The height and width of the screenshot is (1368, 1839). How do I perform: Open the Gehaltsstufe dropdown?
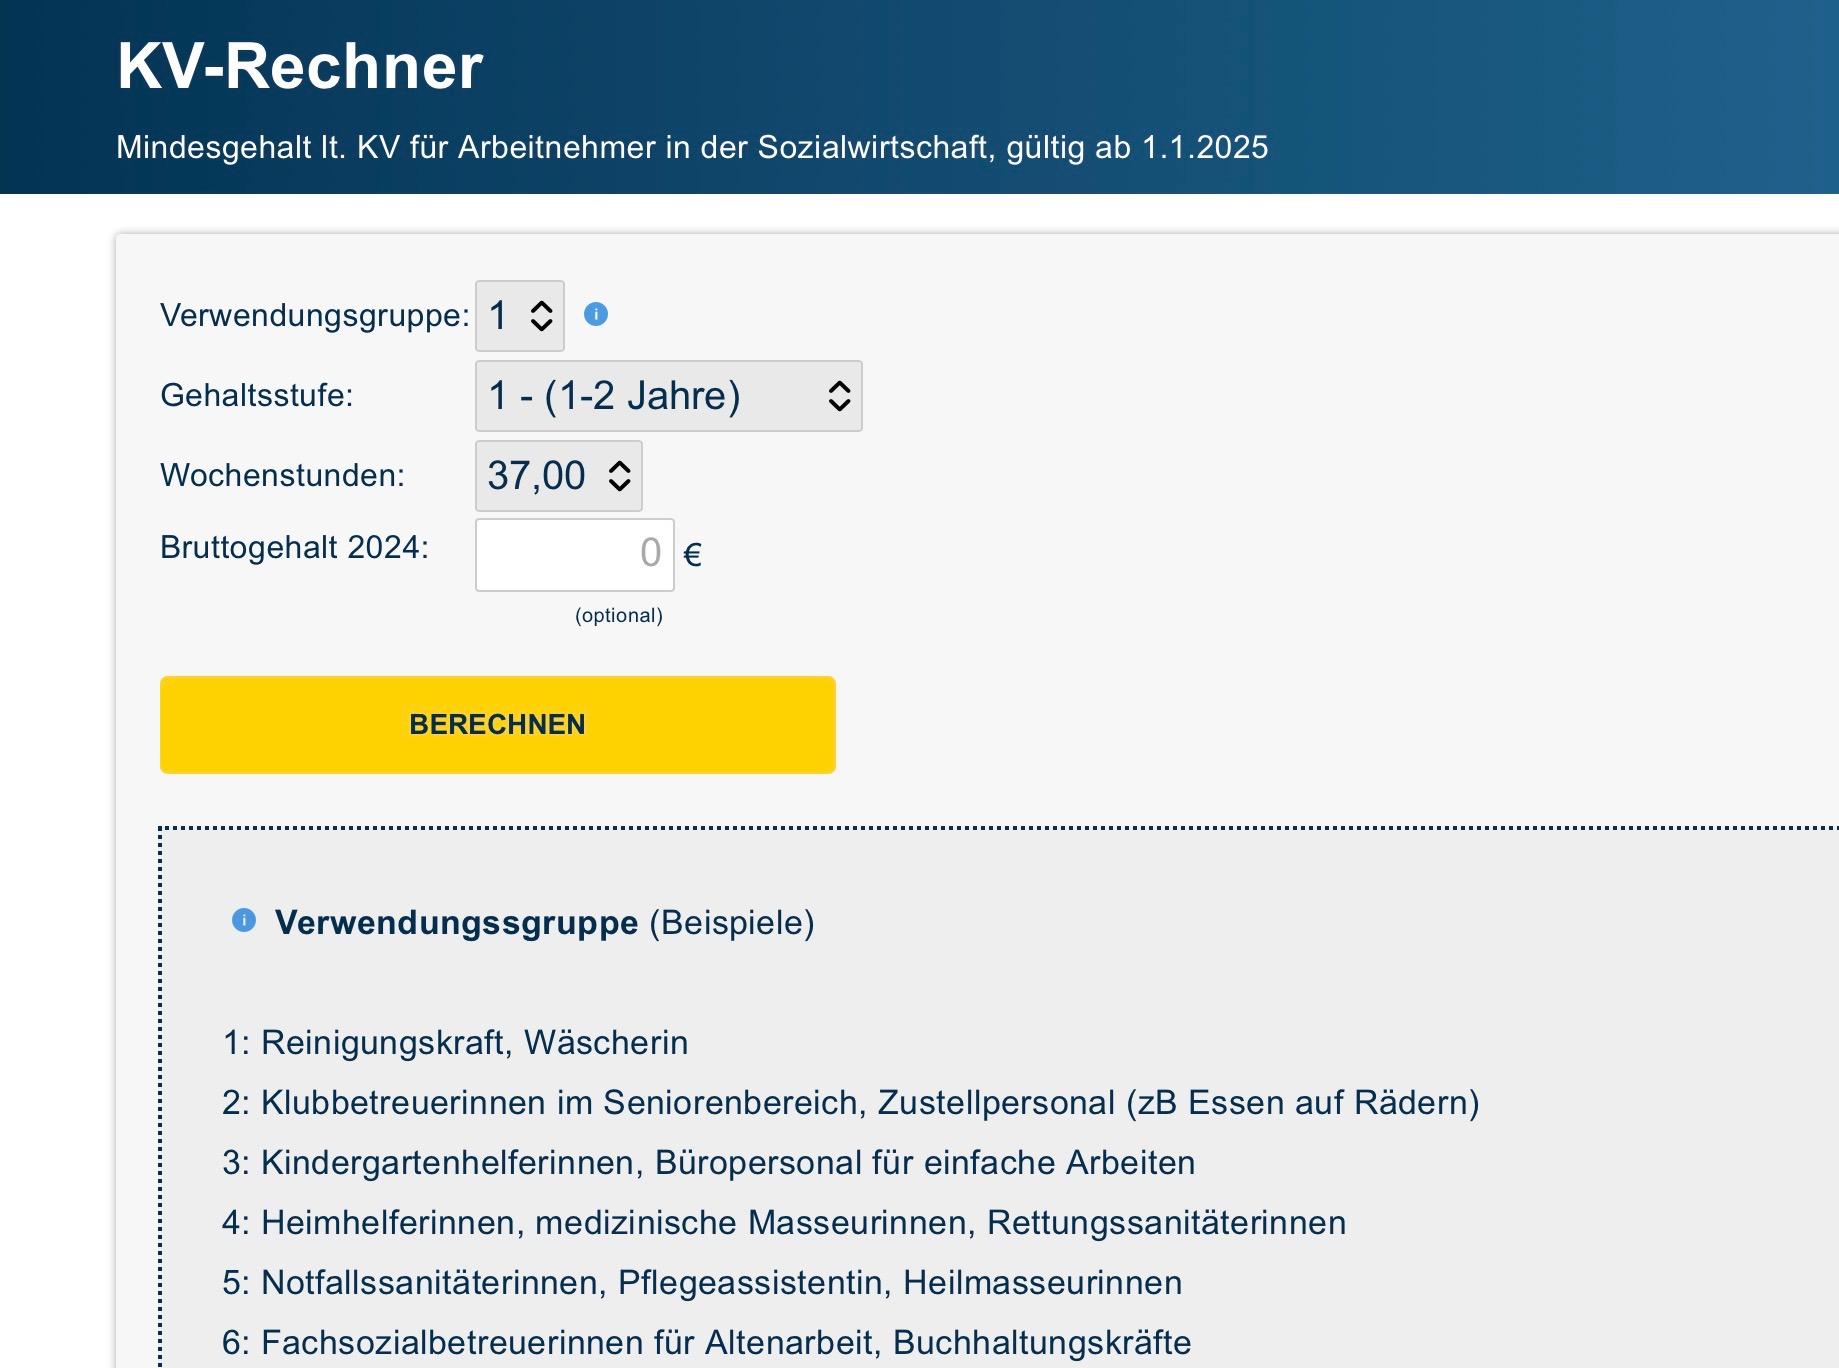click(x=669, y=396)
